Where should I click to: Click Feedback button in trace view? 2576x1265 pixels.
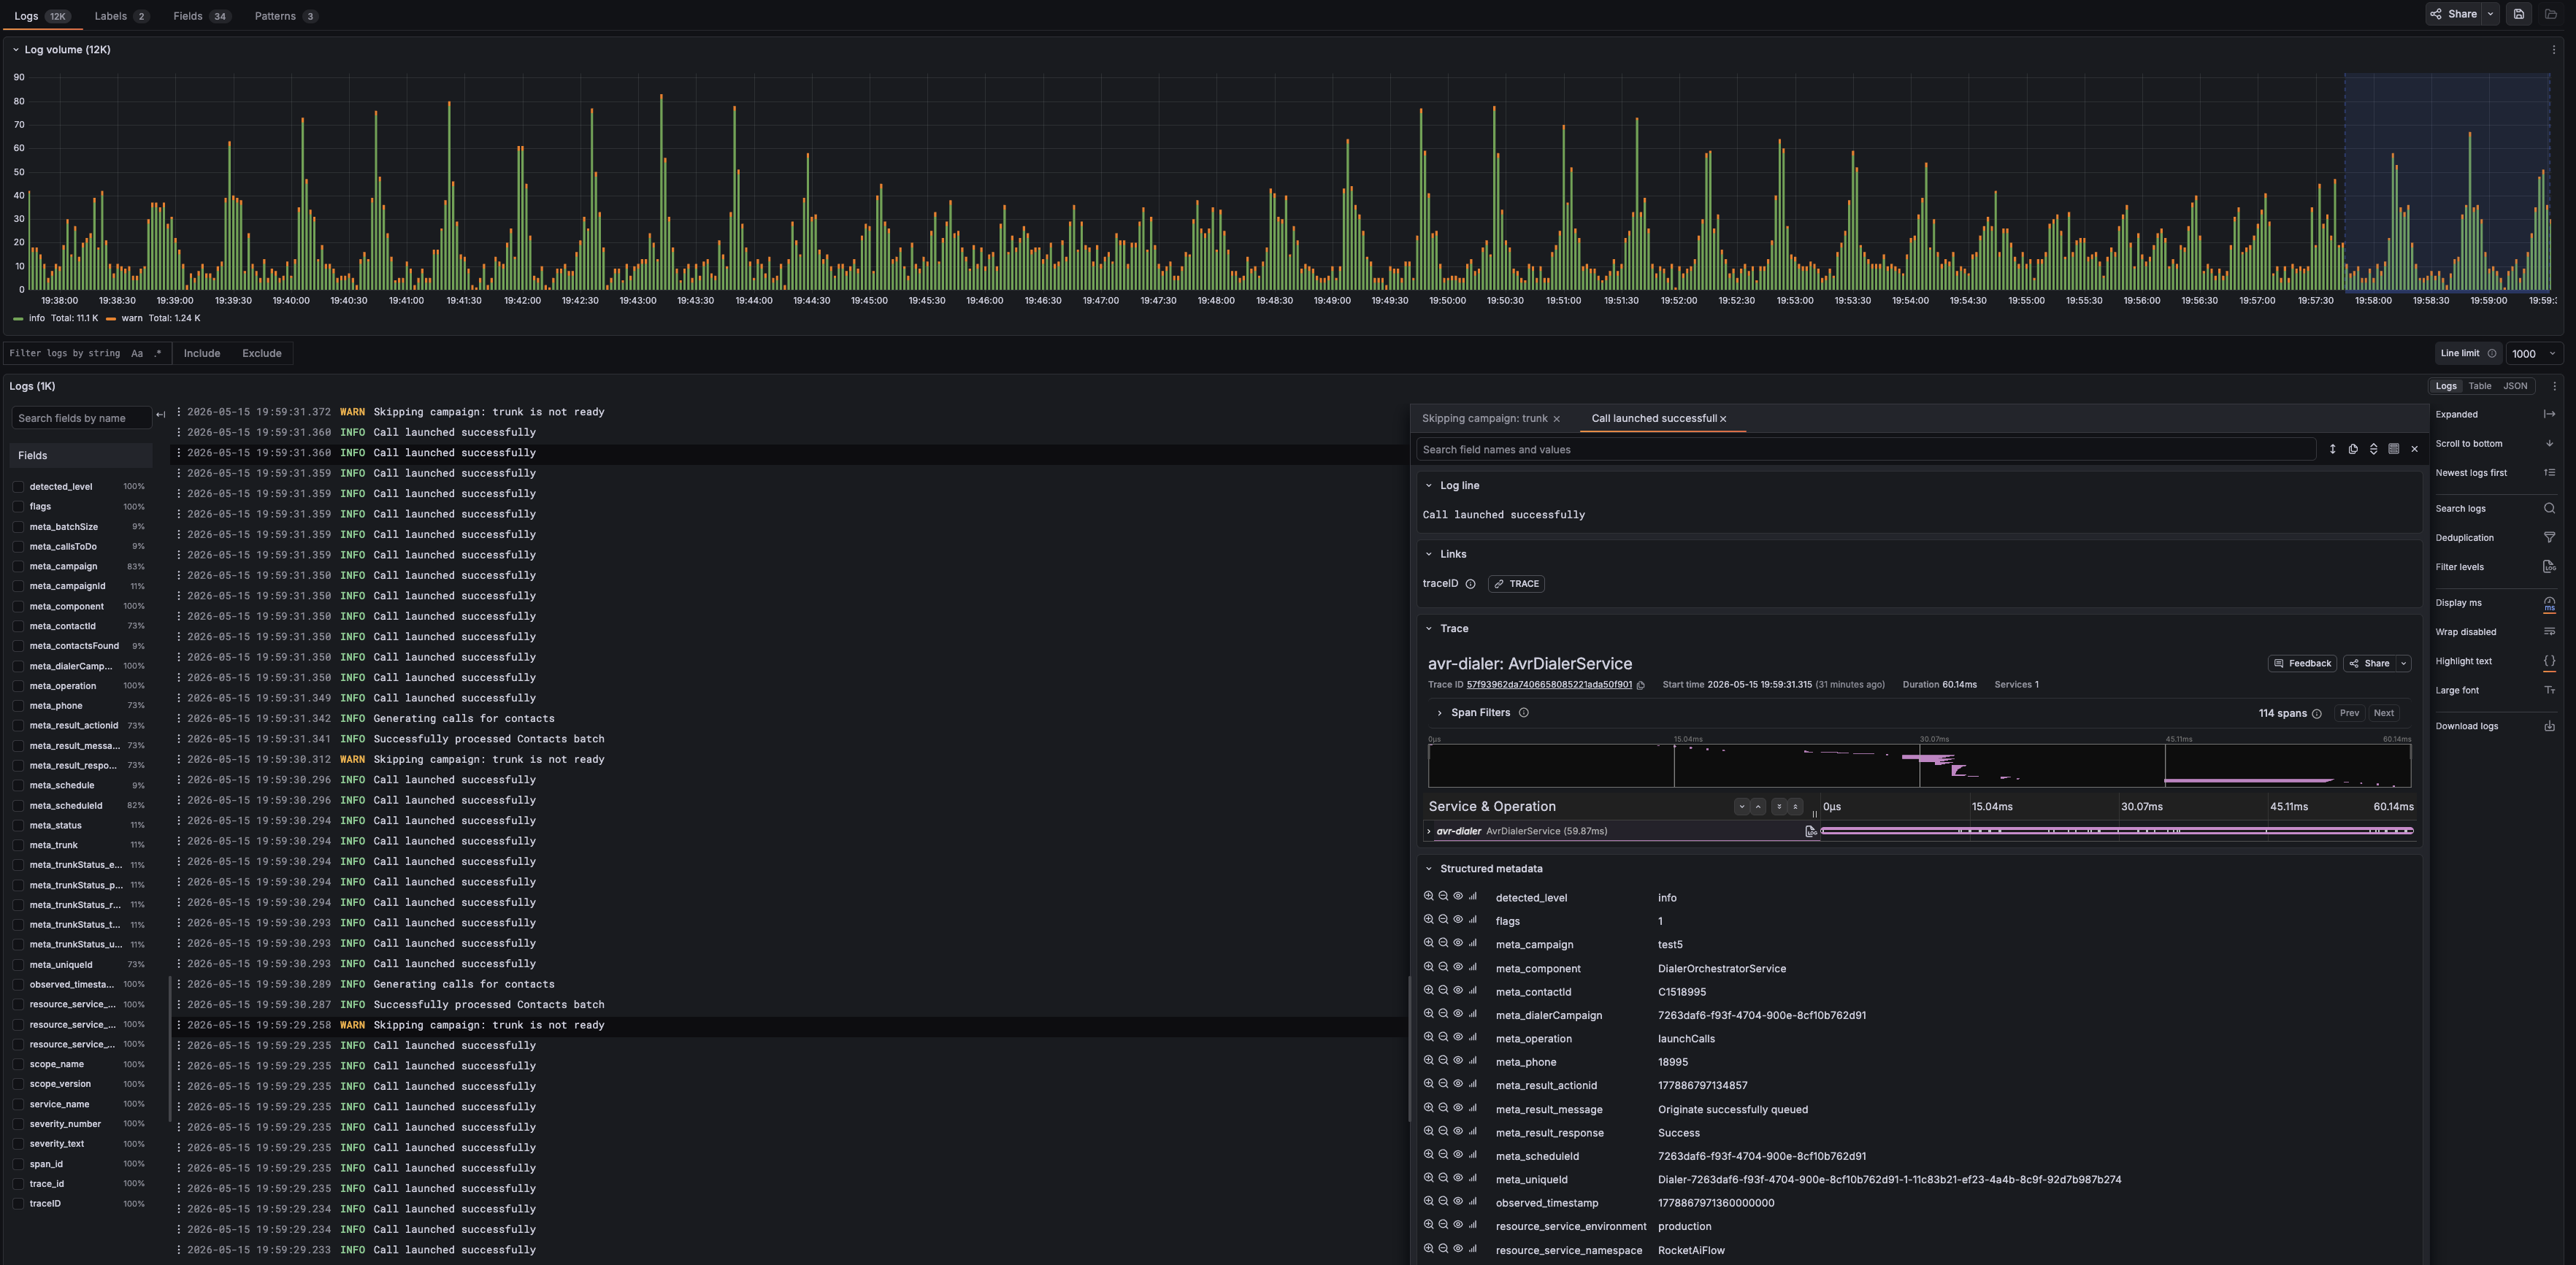point(2301,663)
